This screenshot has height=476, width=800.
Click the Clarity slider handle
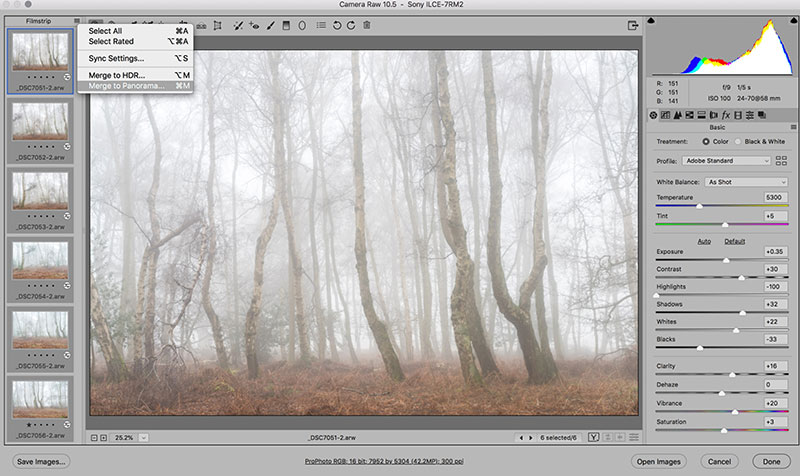(732, 374)
